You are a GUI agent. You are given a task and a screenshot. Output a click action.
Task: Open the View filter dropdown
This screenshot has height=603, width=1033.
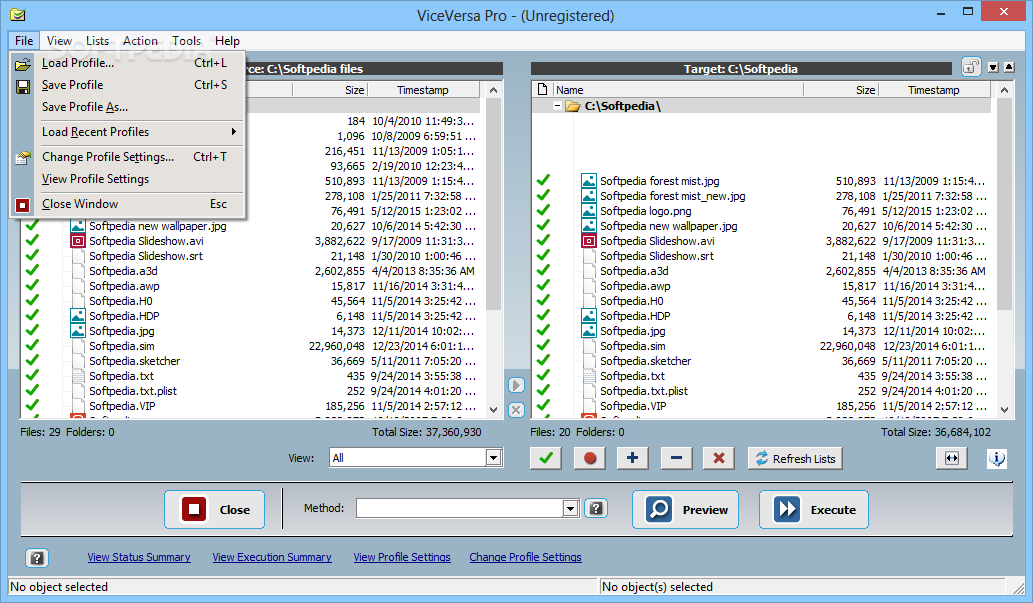(x=493, y=458)
